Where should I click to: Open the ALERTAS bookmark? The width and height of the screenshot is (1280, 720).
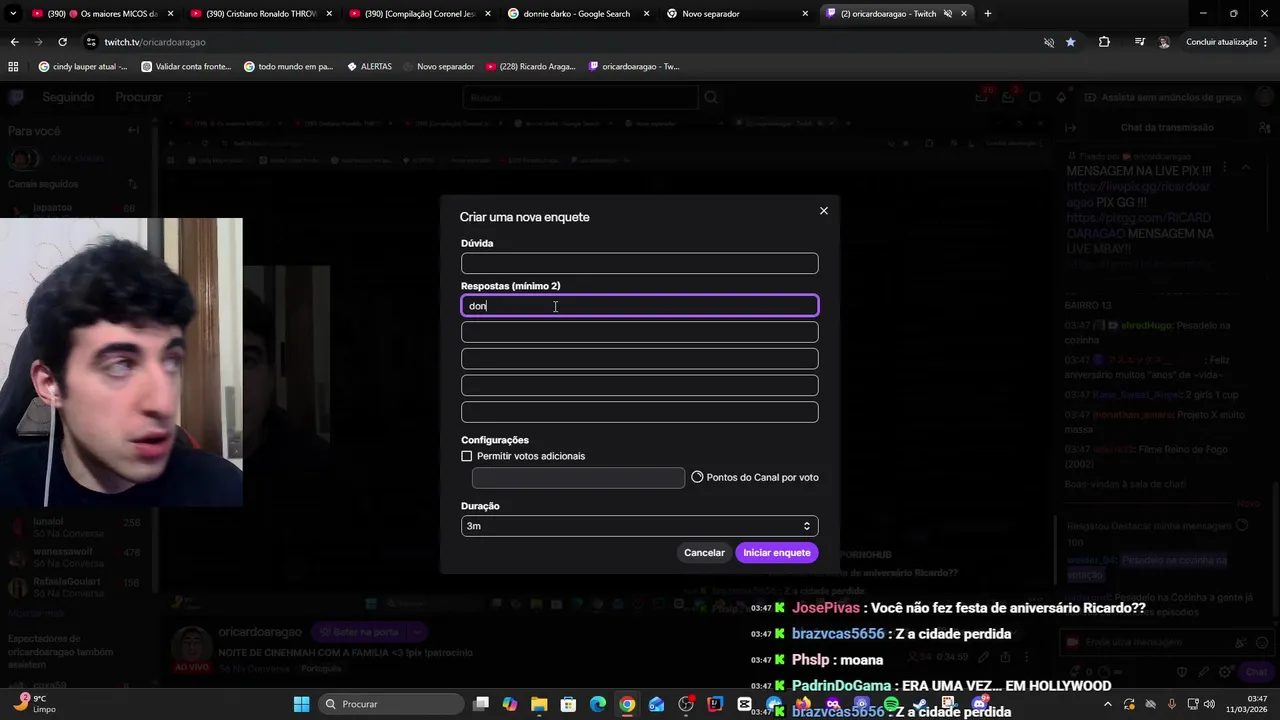coord(369,67)
